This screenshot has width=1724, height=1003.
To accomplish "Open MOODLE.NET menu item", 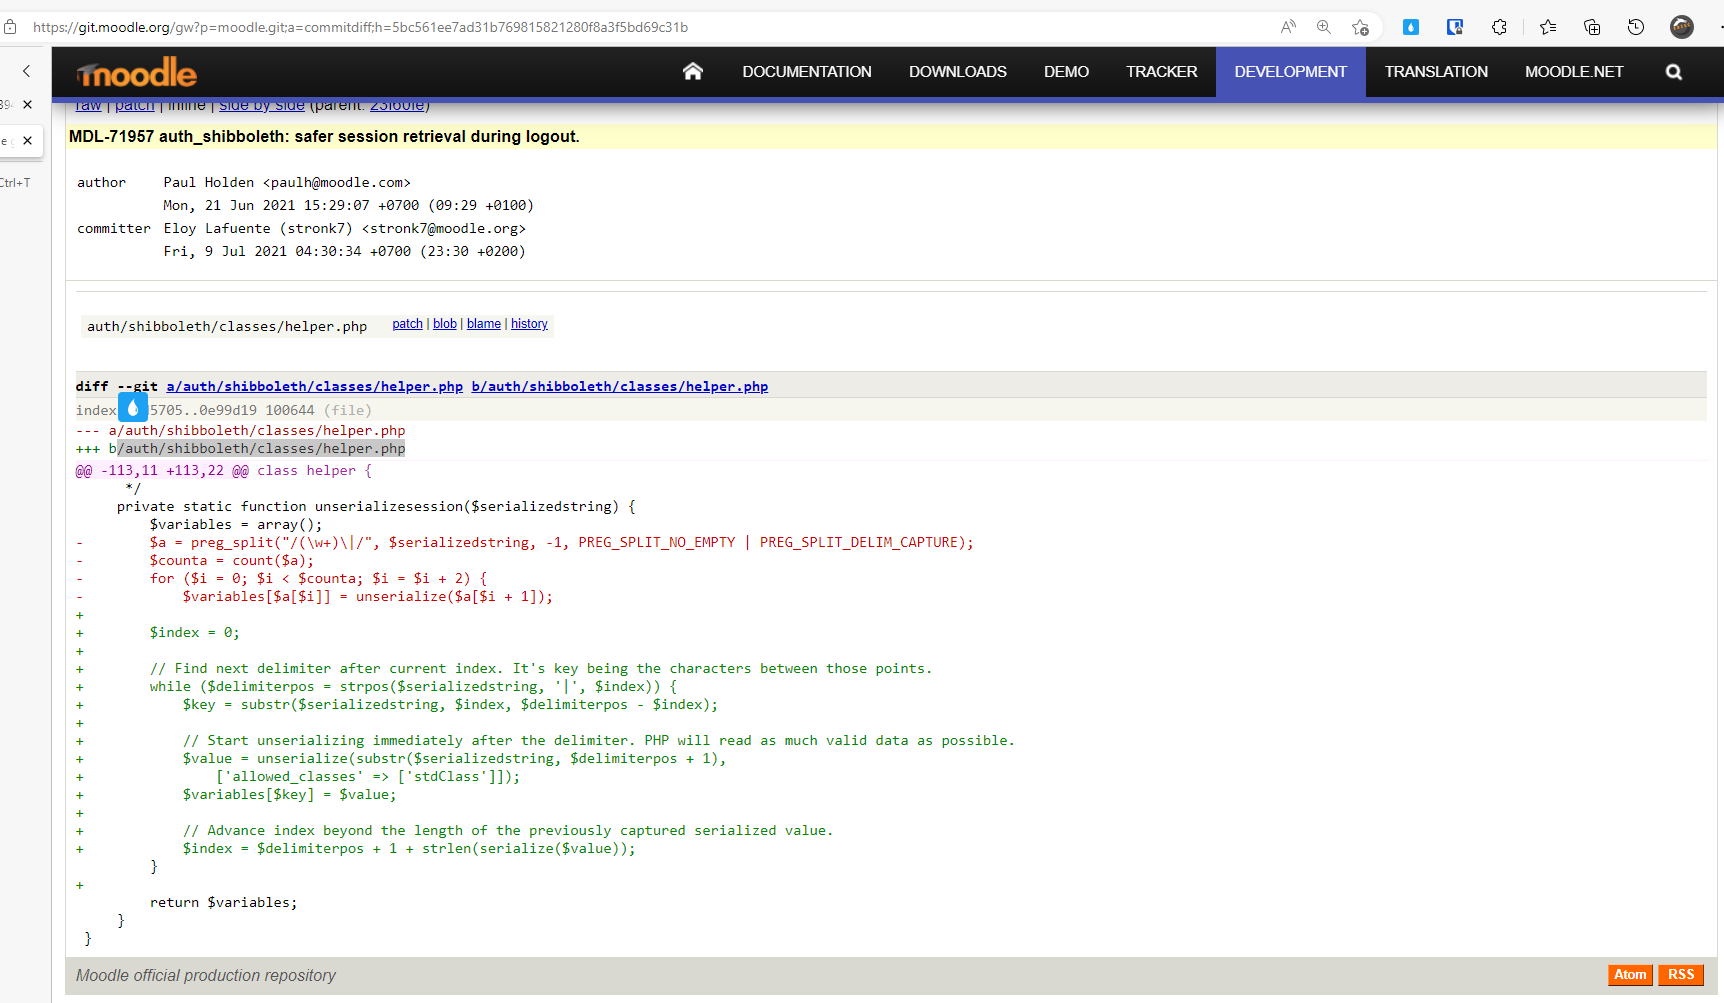I will (x=1574, y=72).
